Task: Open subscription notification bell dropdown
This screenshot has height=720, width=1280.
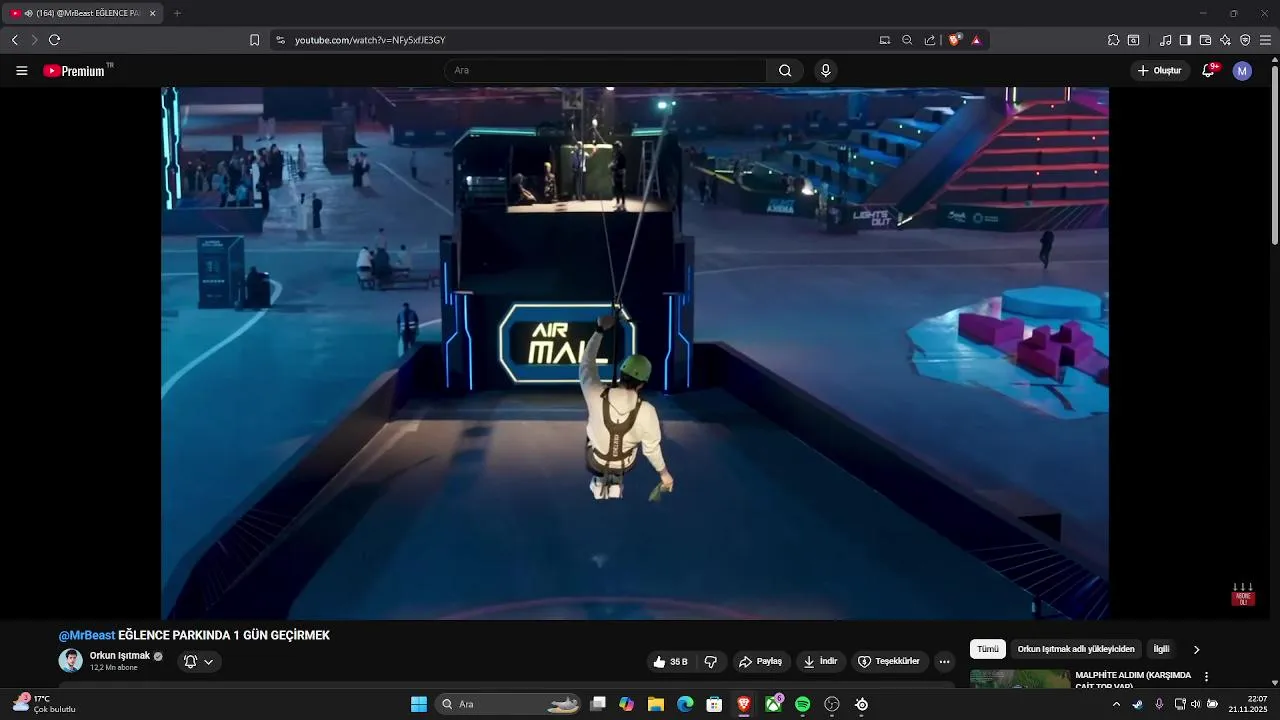Action: (x=199, y=662)
